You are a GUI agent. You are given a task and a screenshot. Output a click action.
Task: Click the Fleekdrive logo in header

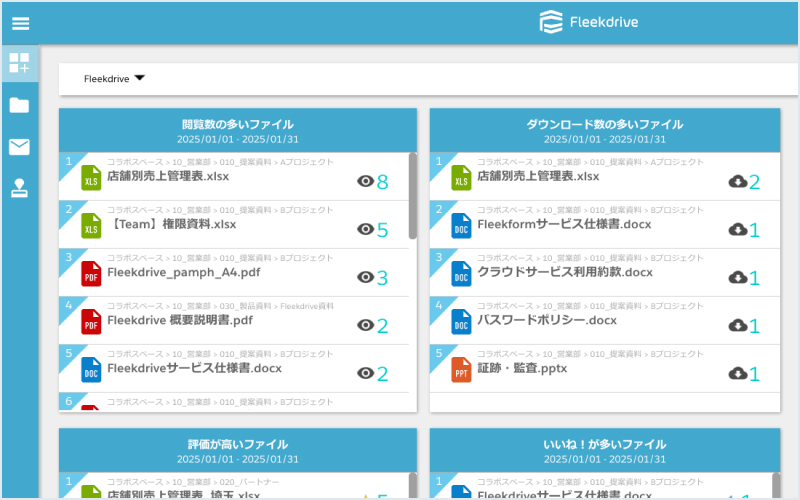pos(589,22)
